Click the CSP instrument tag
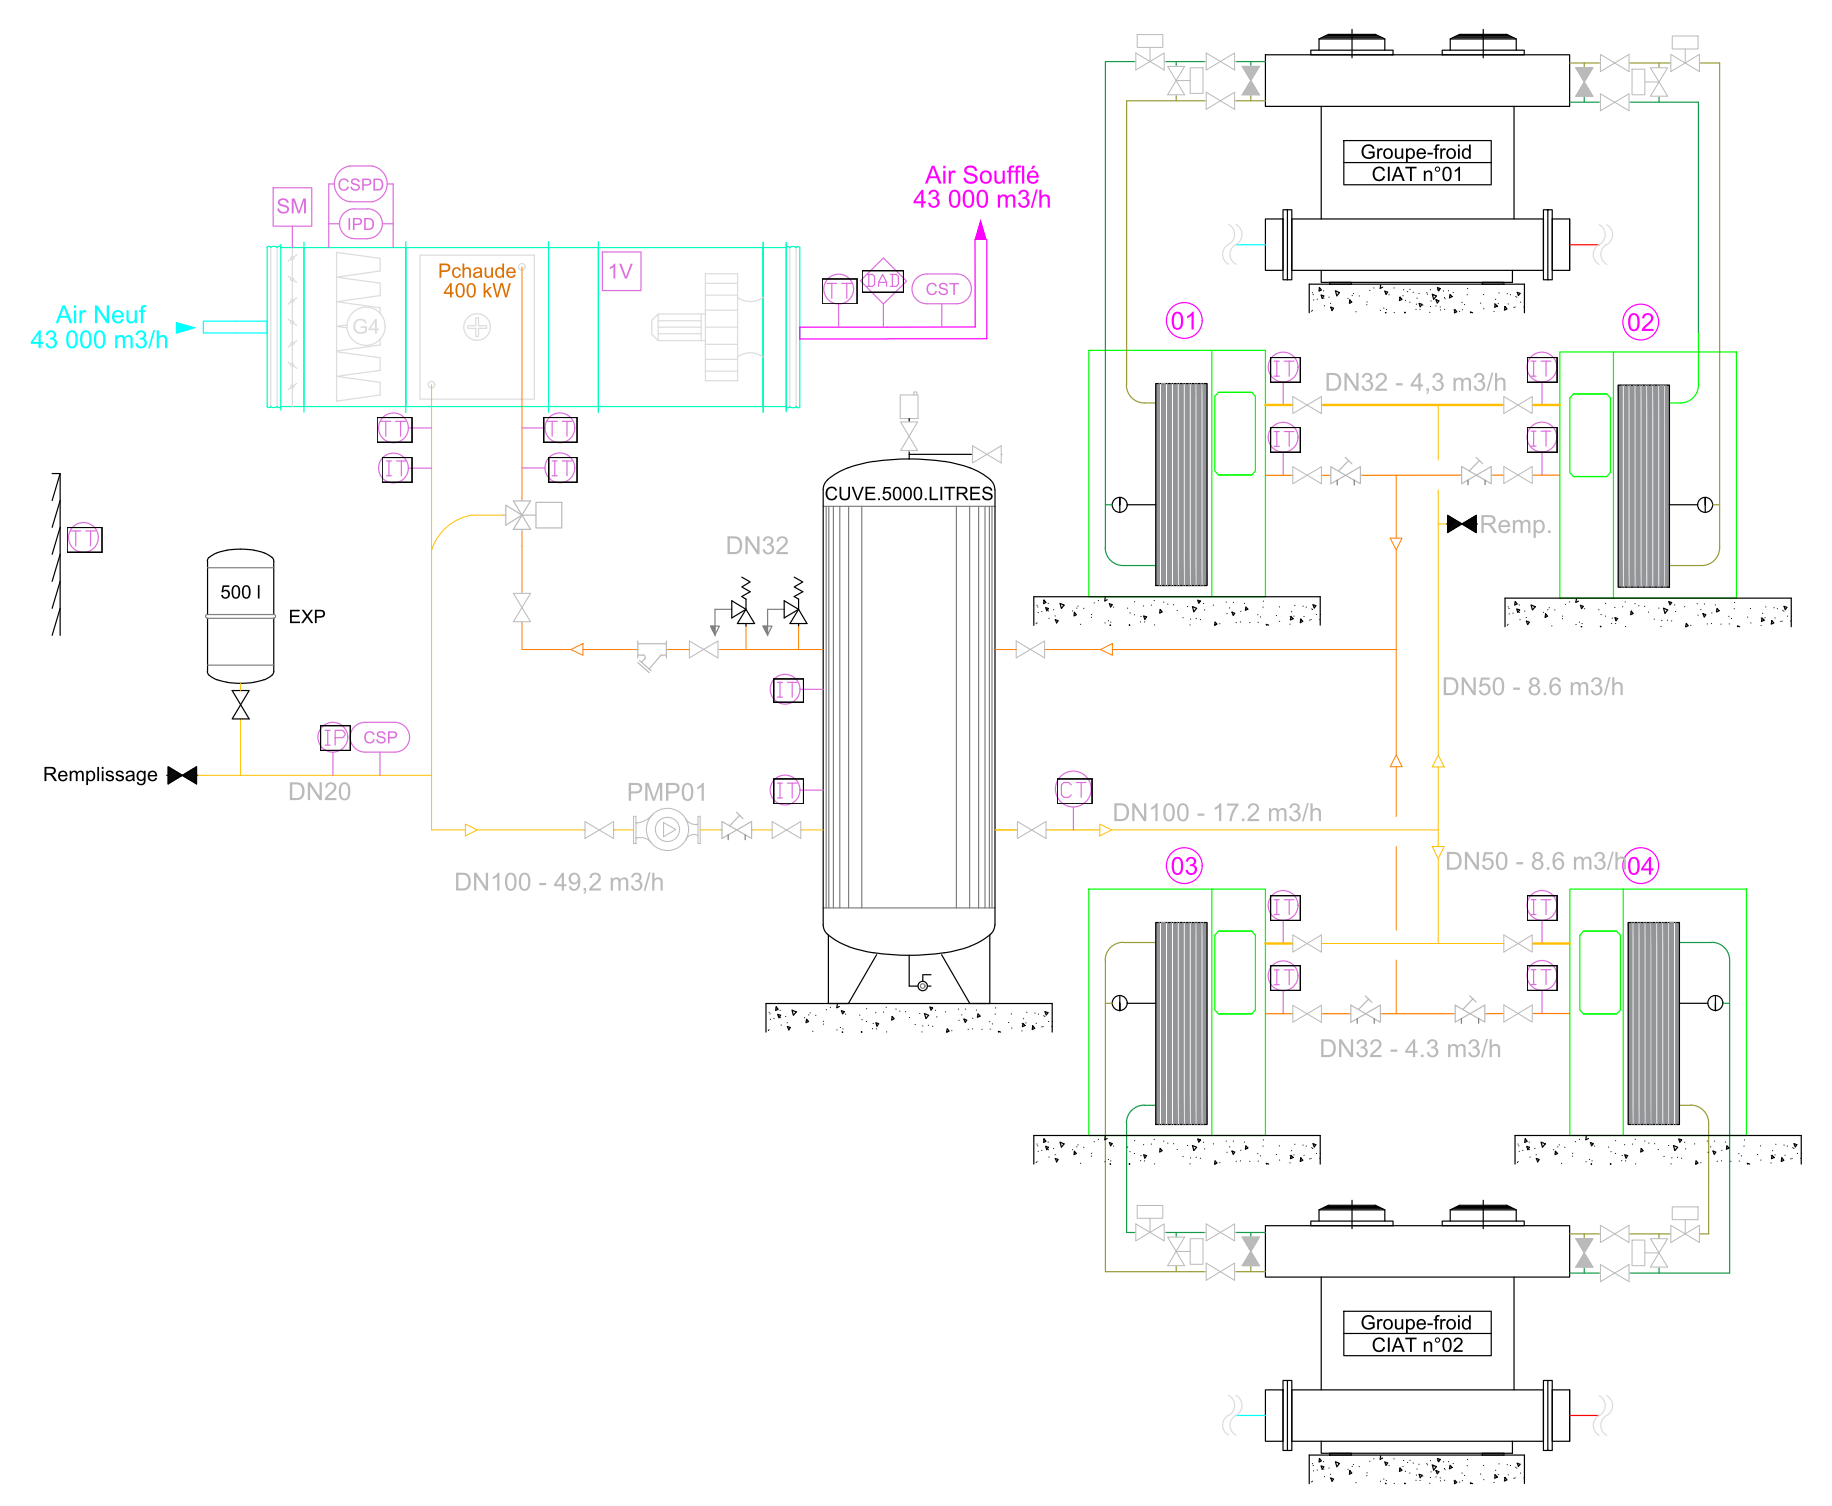The image size is (1832, 1506). [x=380, y=737]
